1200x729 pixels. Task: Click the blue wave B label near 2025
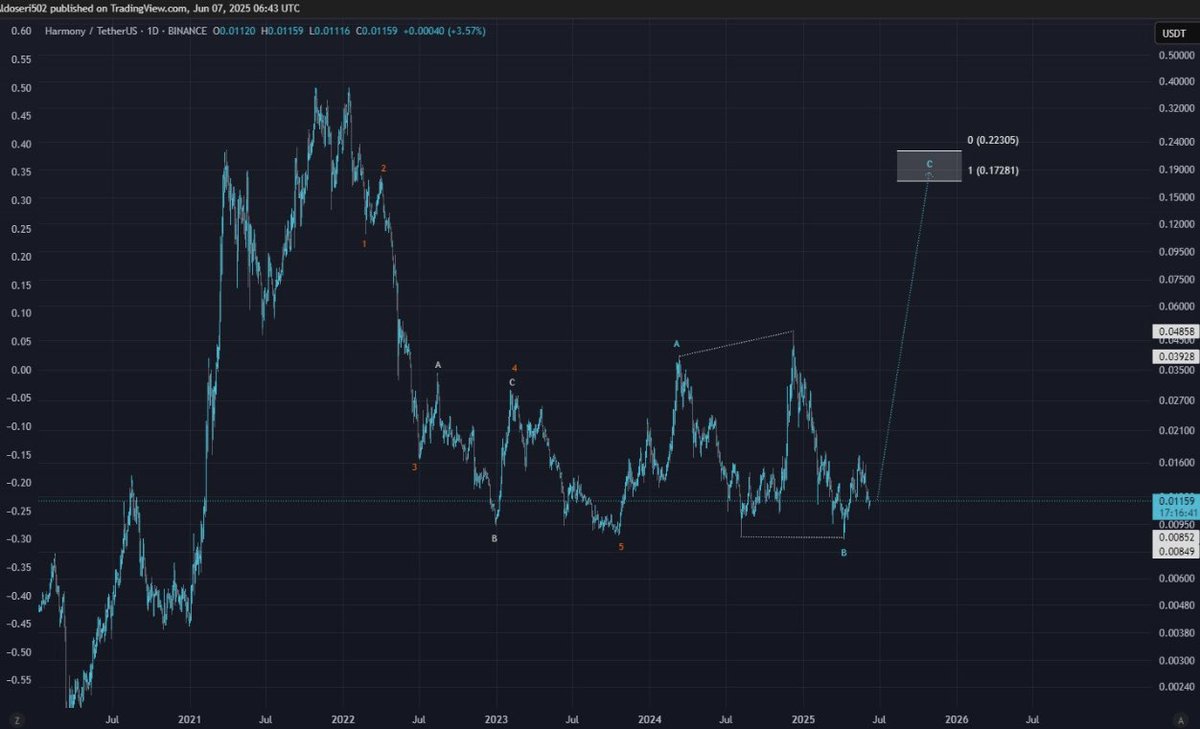point(843,553)
